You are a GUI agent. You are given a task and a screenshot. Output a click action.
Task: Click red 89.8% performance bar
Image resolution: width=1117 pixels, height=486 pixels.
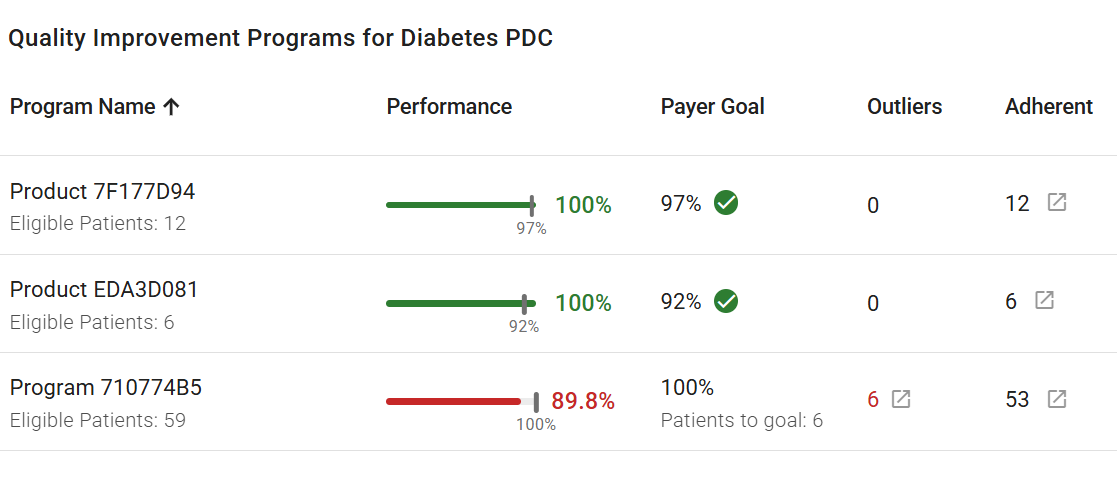454,401
